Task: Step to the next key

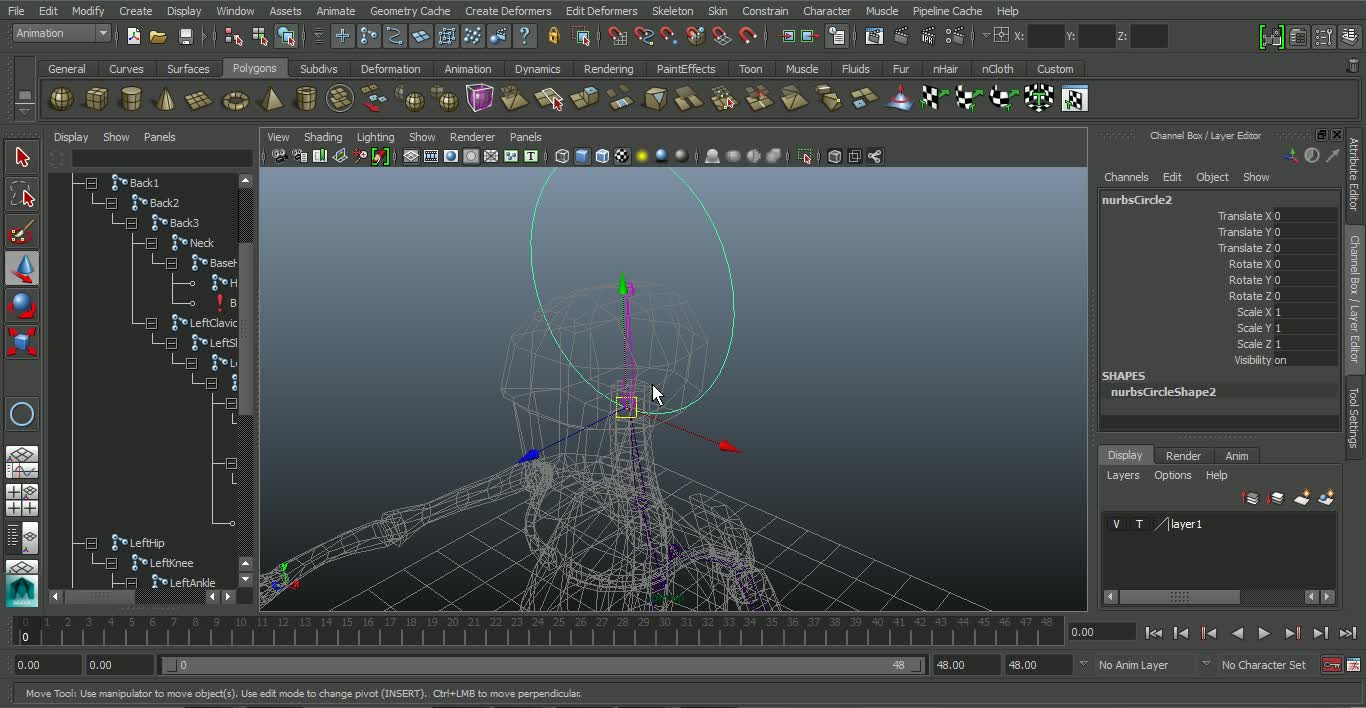Action: click(x=1292, y=633)
